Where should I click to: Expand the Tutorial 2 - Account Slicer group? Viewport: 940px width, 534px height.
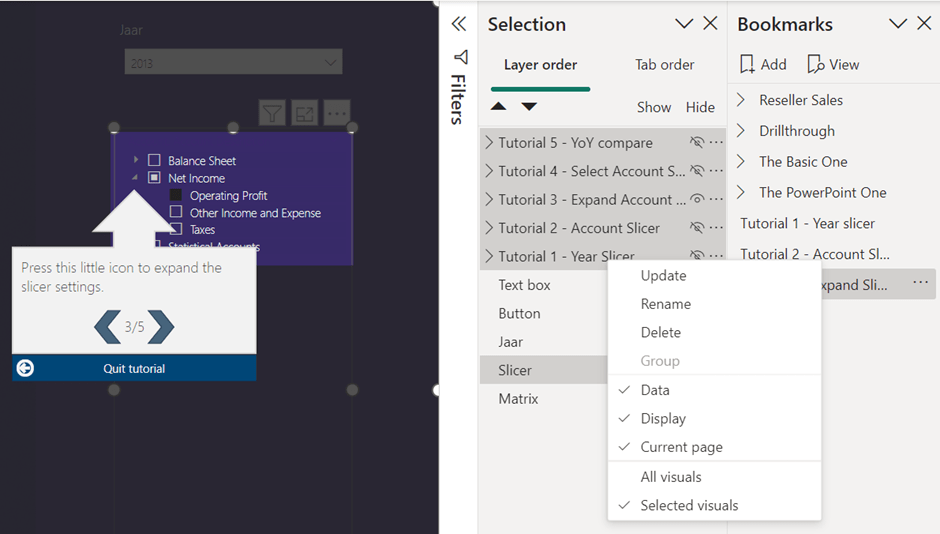tap(489, 228)
